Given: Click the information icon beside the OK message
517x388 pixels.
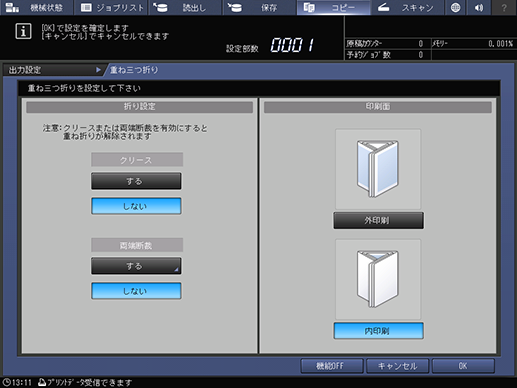Looking at the screenshot, I should 23,31.
